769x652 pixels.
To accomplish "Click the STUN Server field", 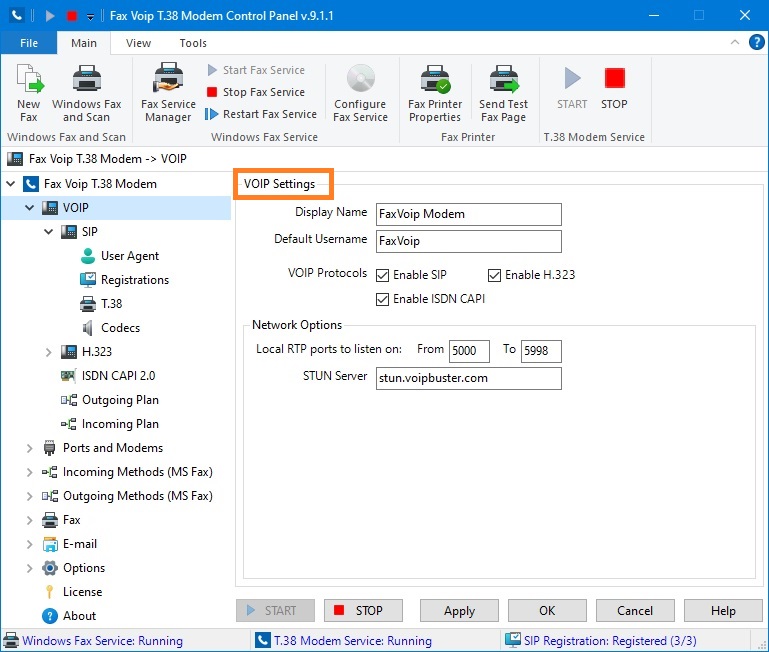I will click(469, 379).
